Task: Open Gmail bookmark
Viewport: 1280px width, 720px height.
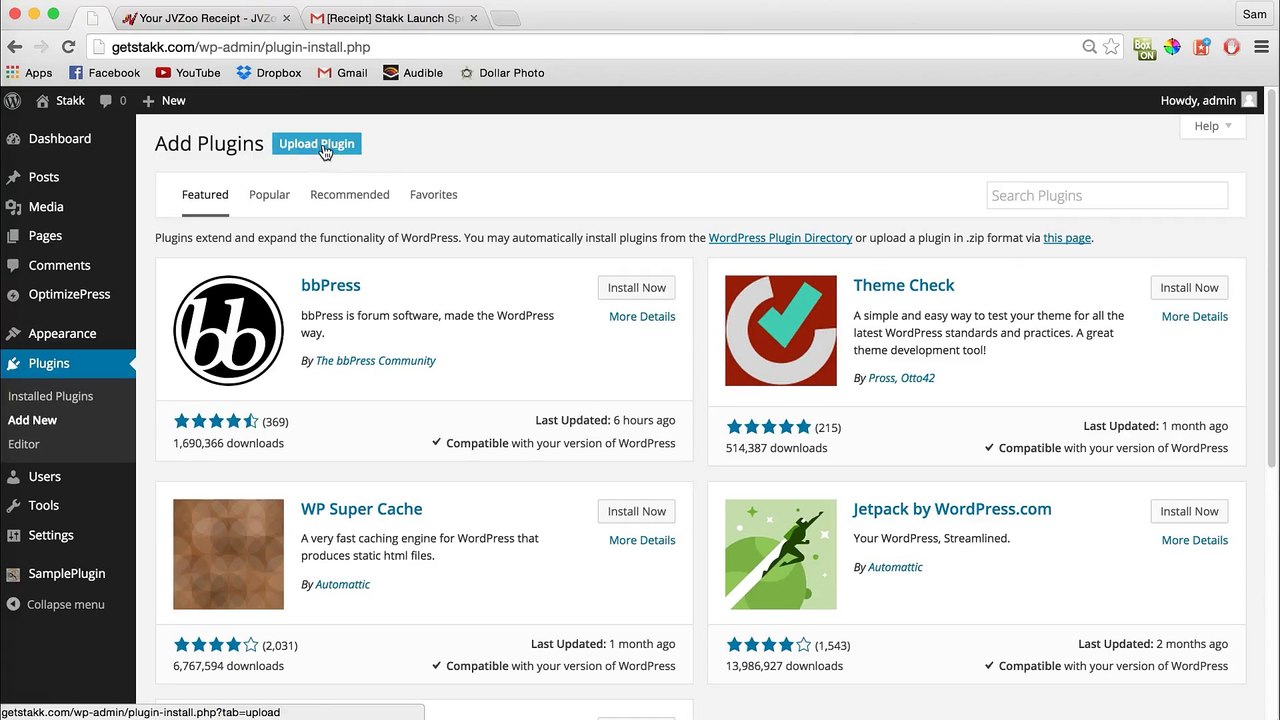Action: coord(342,73)
